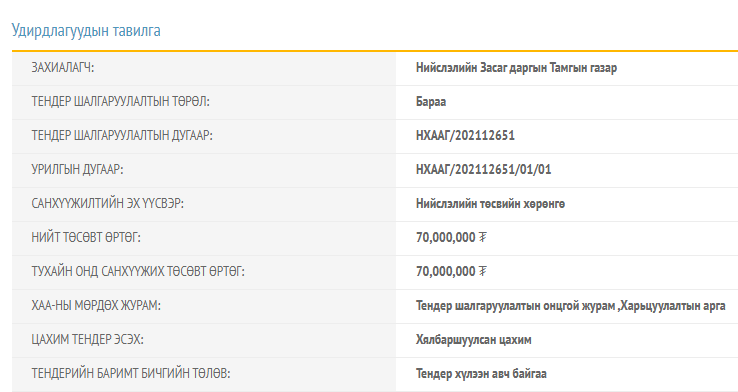The image size is (738, 392).
Task: Click the Бараа value
Action: (x=431, y=102)
